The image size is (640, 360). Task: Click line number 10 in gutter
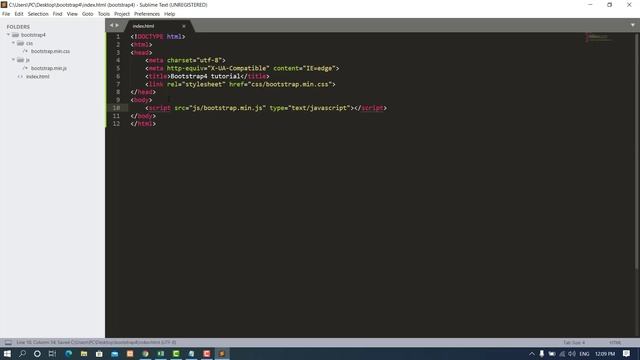pyautogui.click(x=116, y=108)
